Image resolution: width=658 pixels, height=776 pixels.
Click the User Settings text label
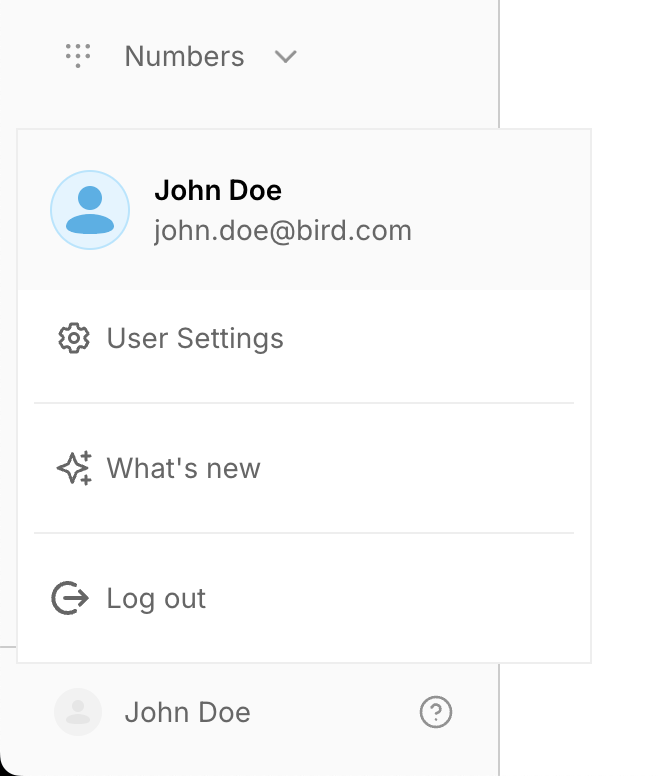coord(195,339)
